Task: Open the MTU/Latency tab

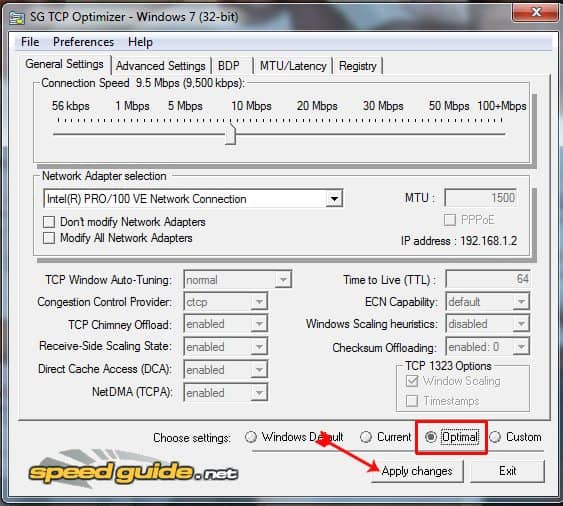Action: pos(293,66)
